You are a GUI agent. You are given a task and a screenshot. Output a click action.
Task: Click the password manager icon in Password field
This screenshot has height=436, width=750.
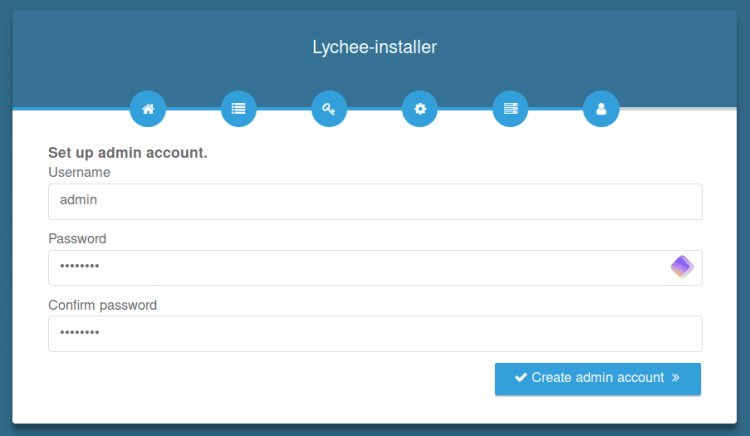click(x=682, y=267)
